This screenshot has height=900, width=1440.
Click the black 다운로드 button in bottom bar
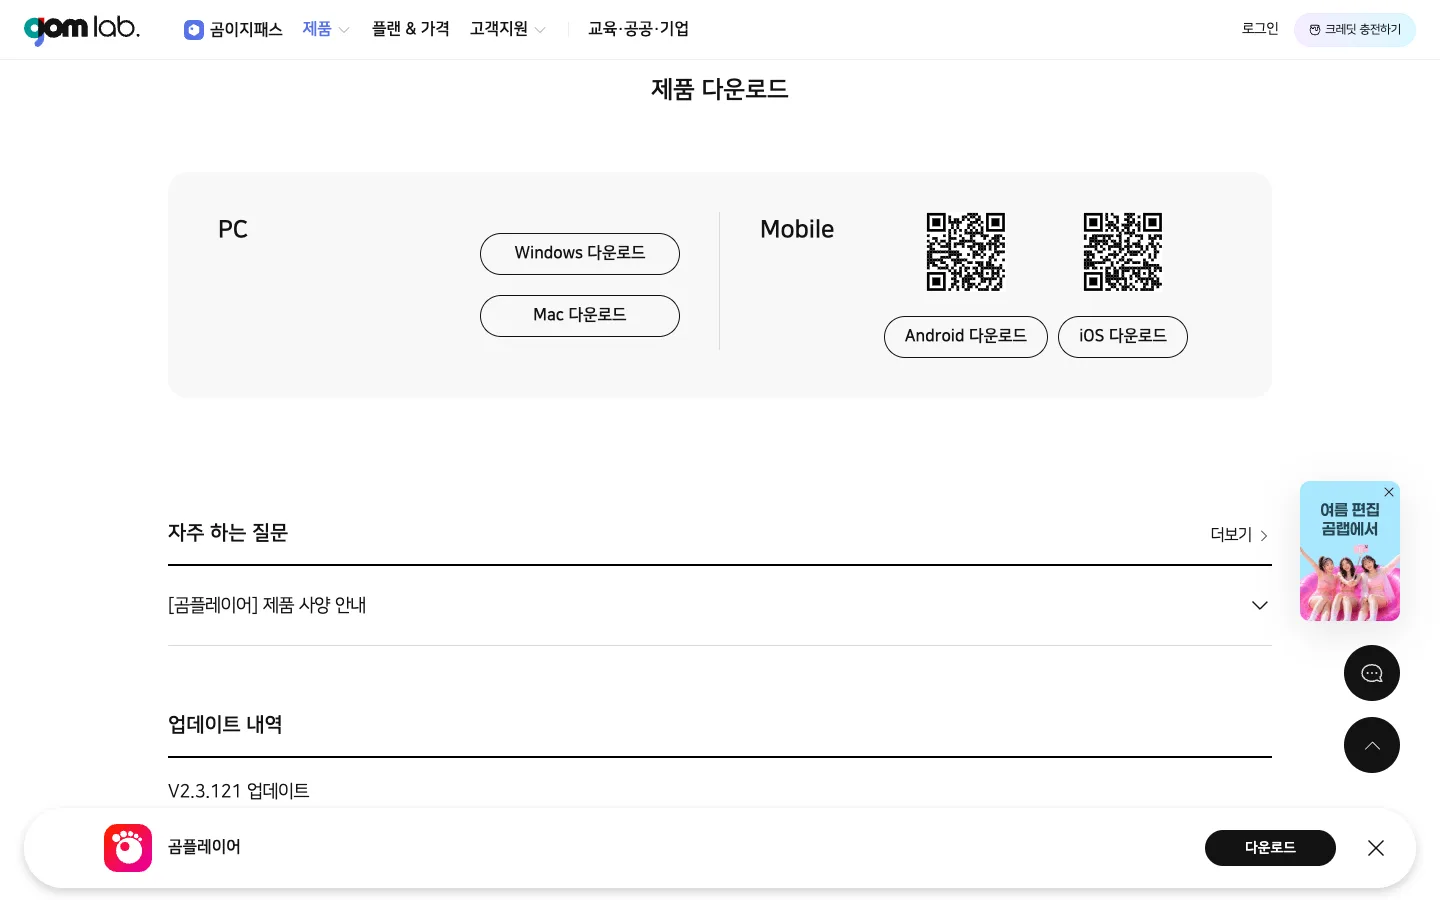[1270, 848]
